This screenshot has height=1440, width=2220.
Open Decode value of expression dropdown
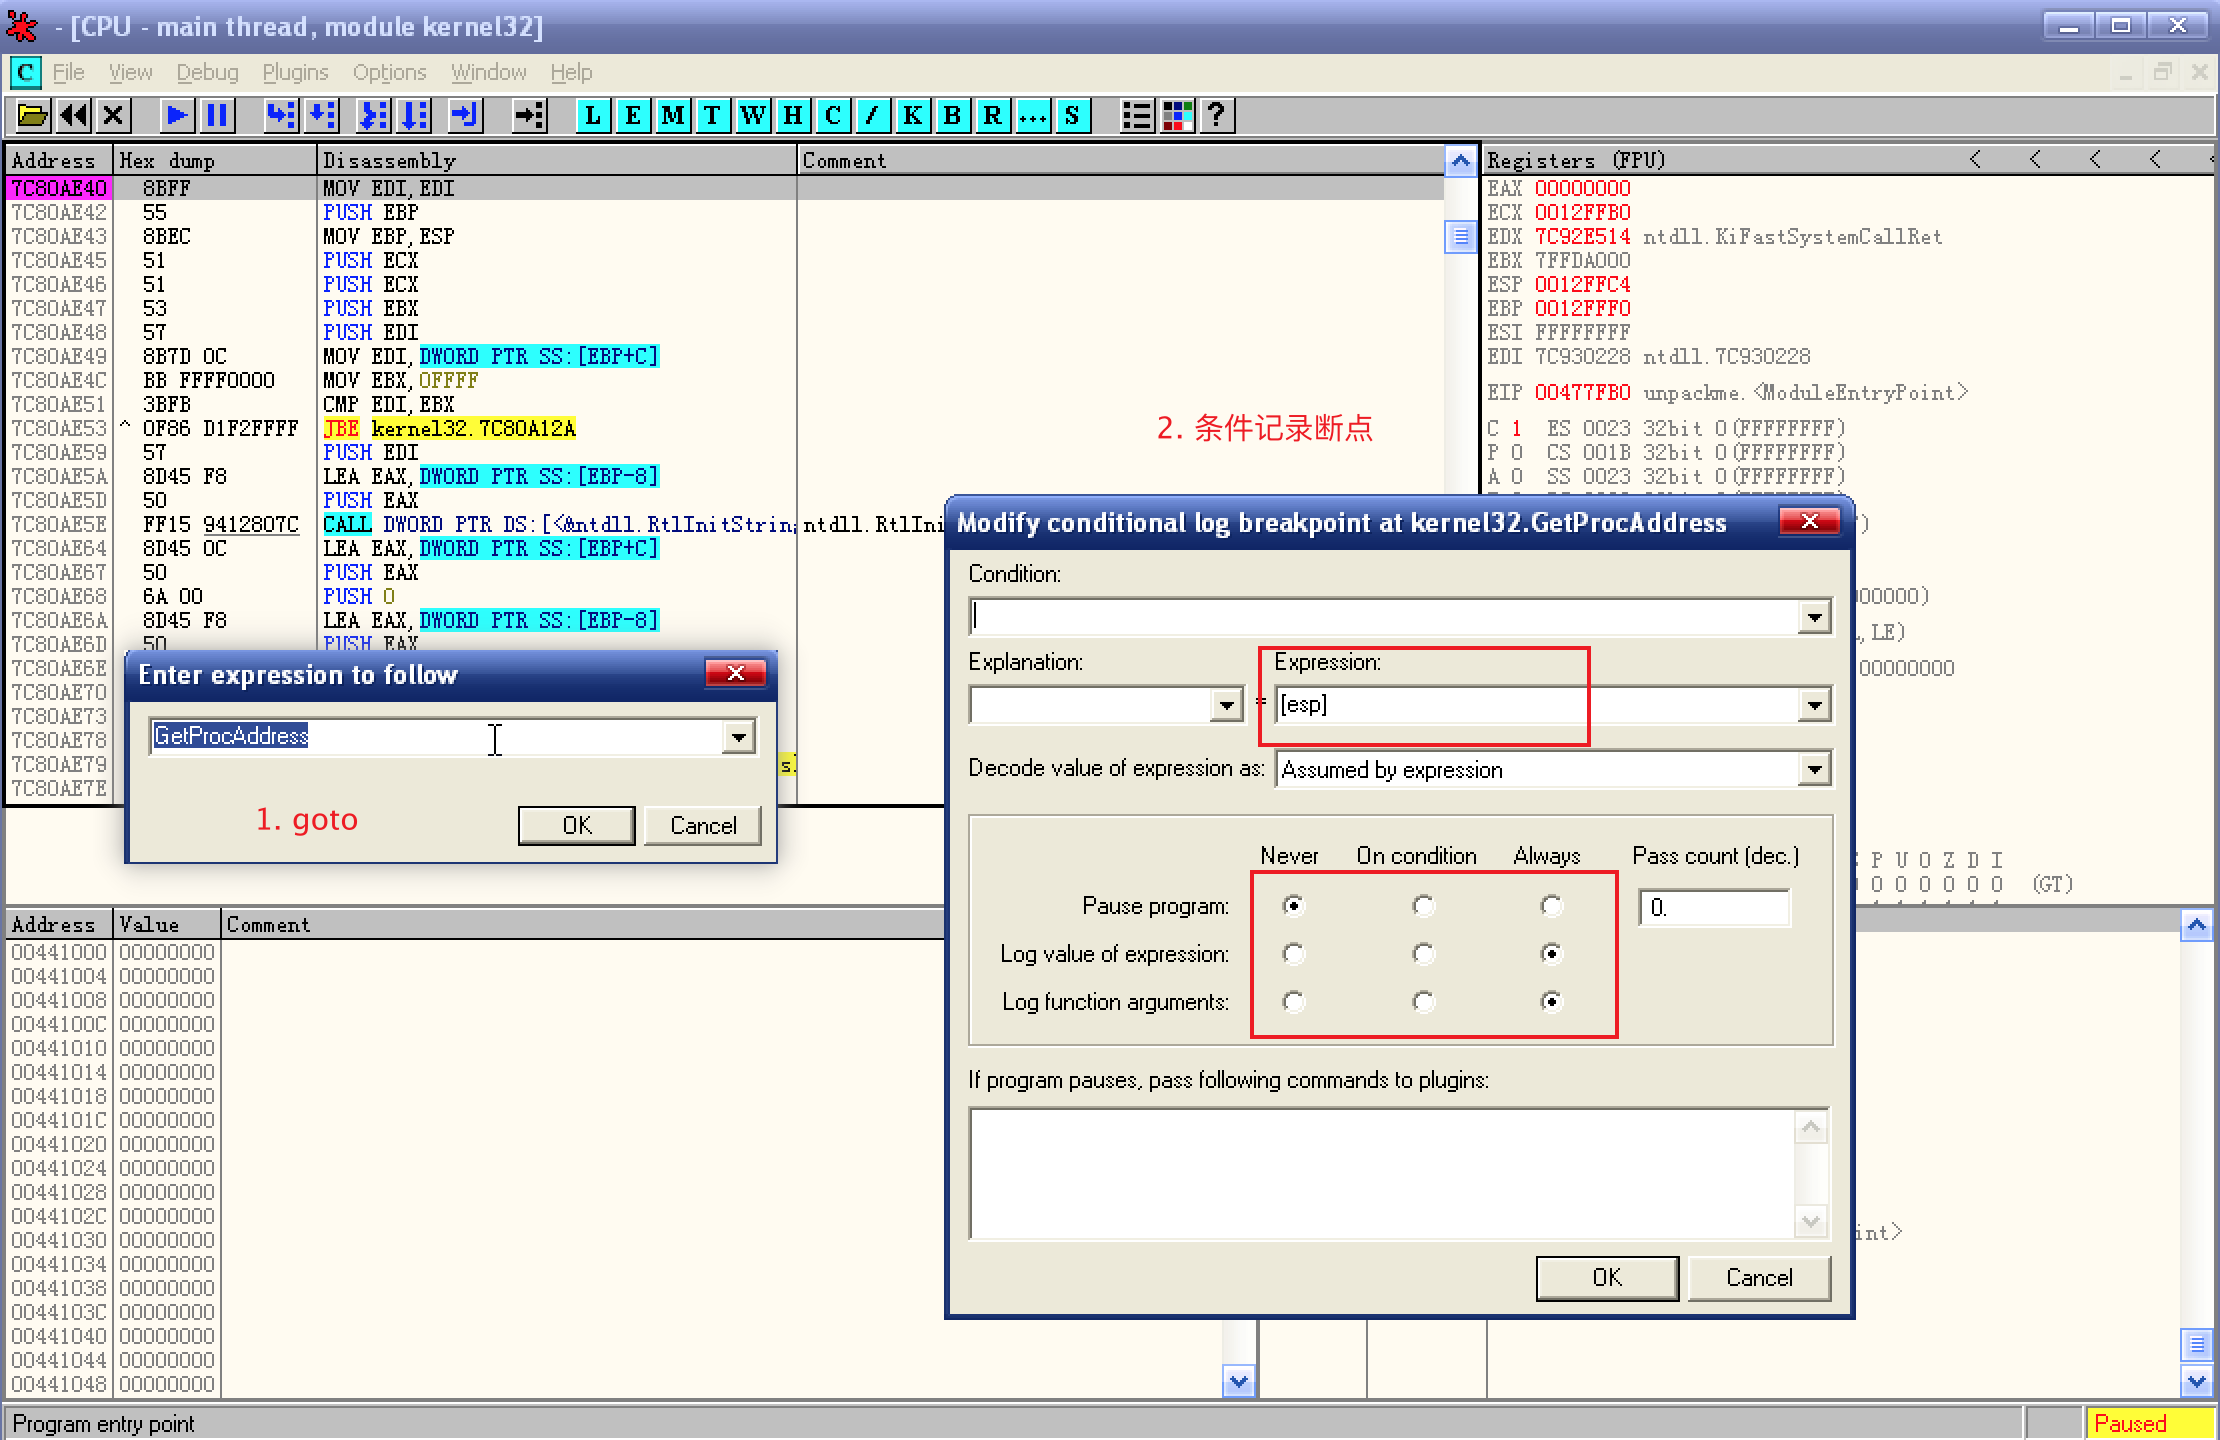click(1814, 770)
